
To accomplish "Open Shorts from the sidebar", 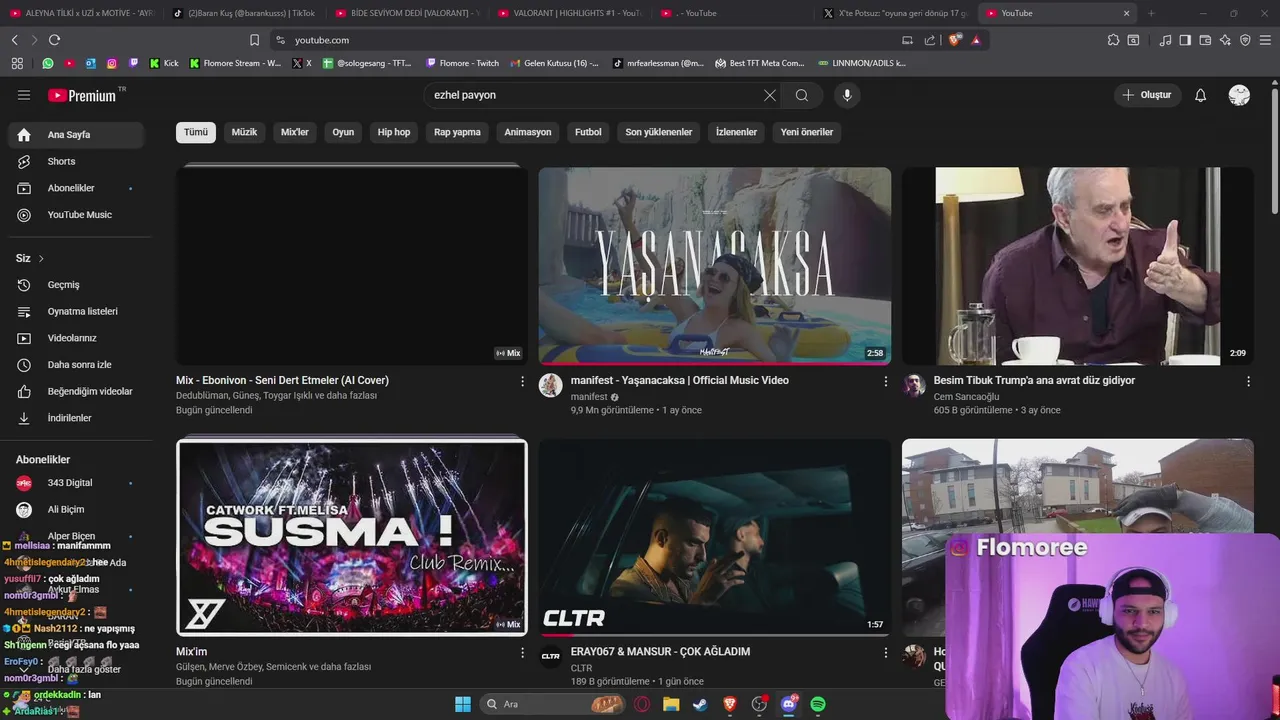I will click(x=76, y=161).
